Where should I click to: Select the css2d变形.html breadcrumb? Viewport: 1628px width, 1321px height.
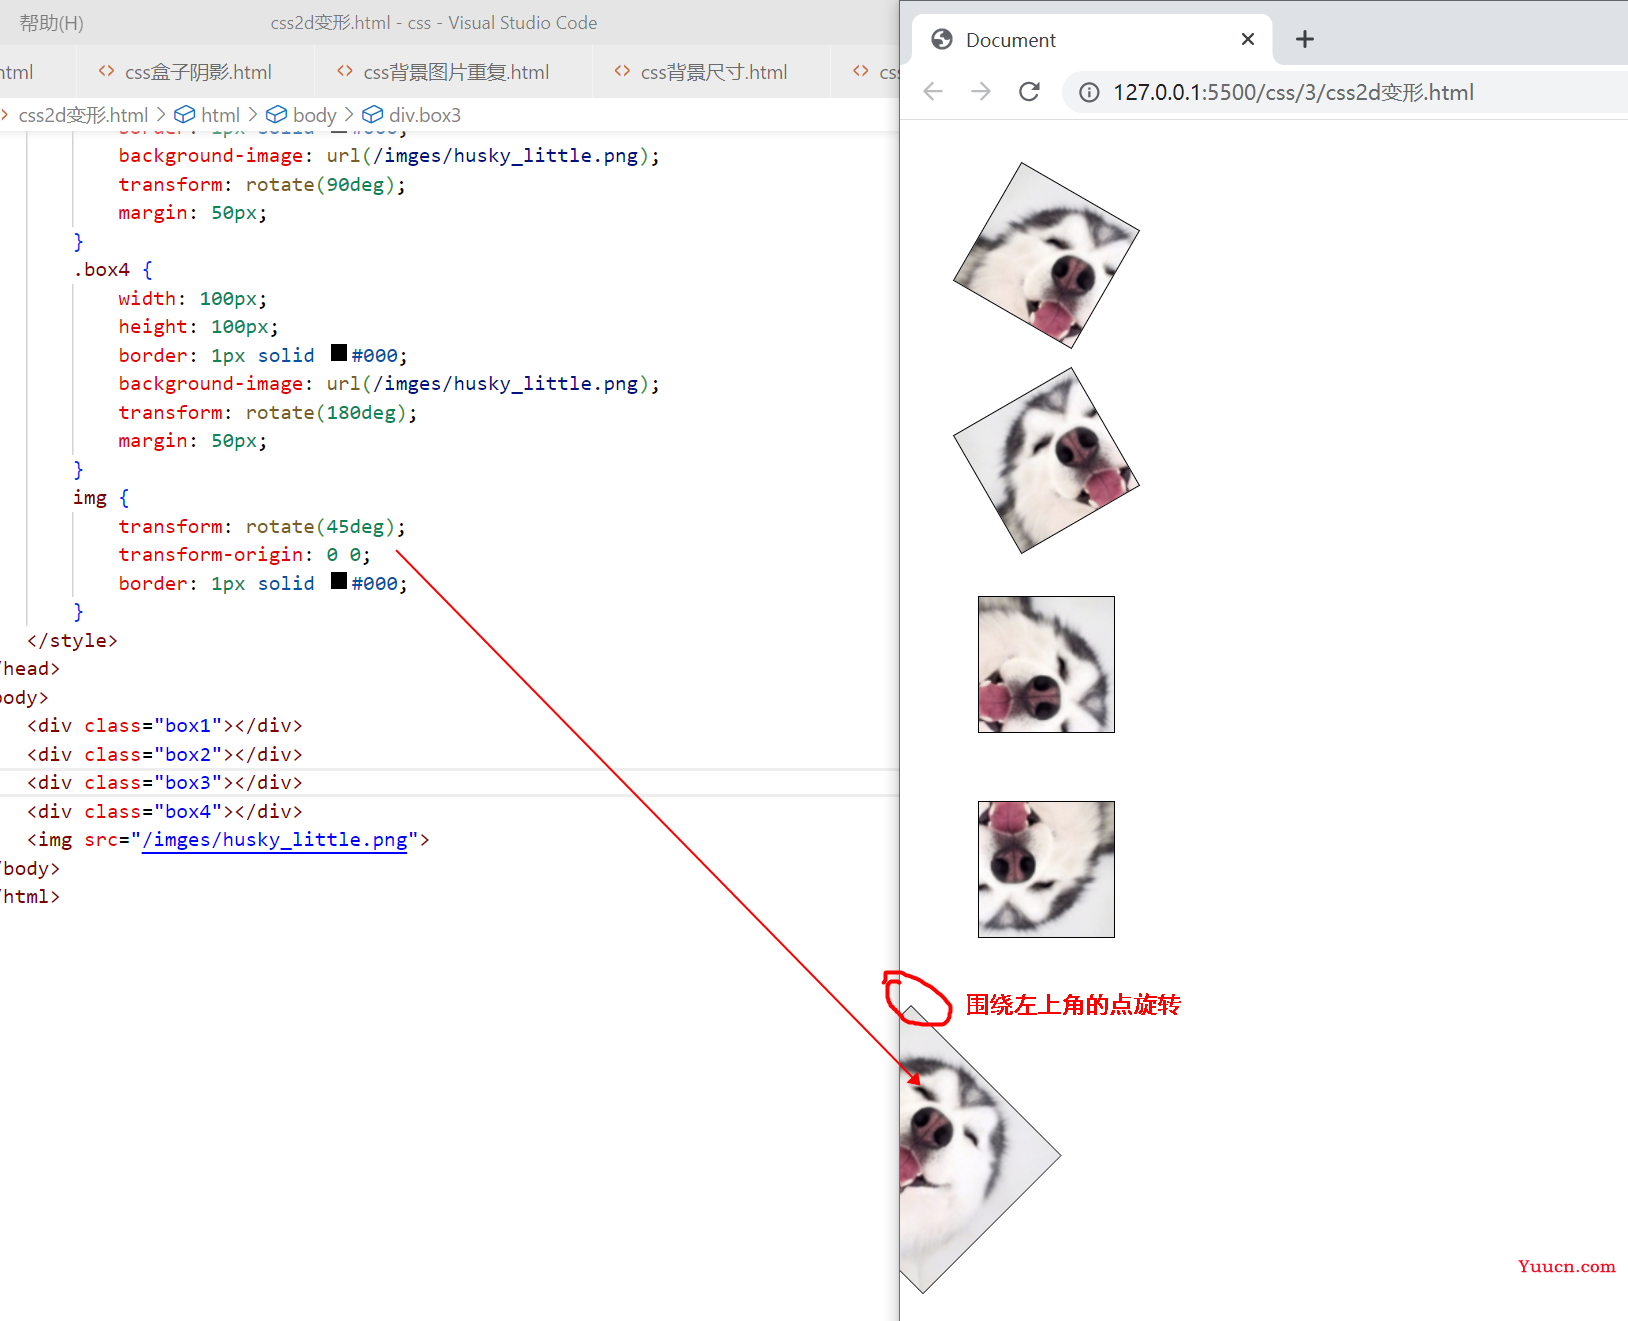click(83, 115)
